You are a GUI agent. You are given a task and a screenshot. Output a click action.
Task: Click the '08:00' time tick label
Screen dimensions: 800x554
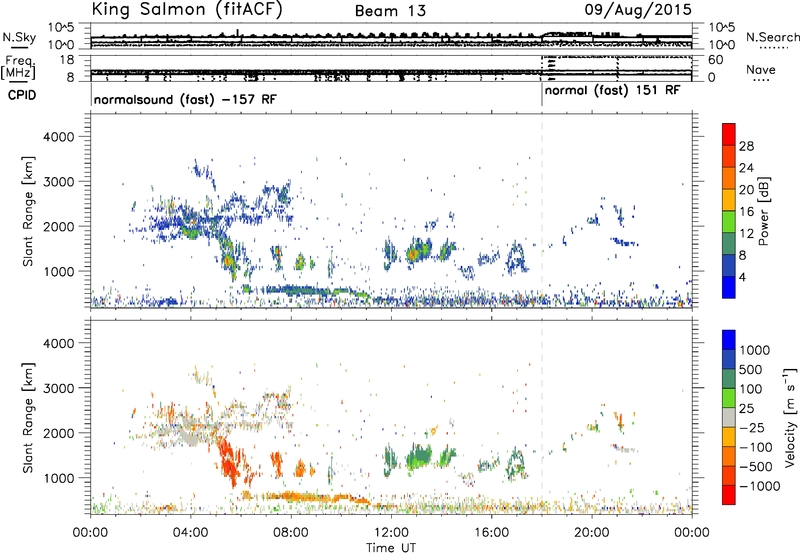coord(291,532)
